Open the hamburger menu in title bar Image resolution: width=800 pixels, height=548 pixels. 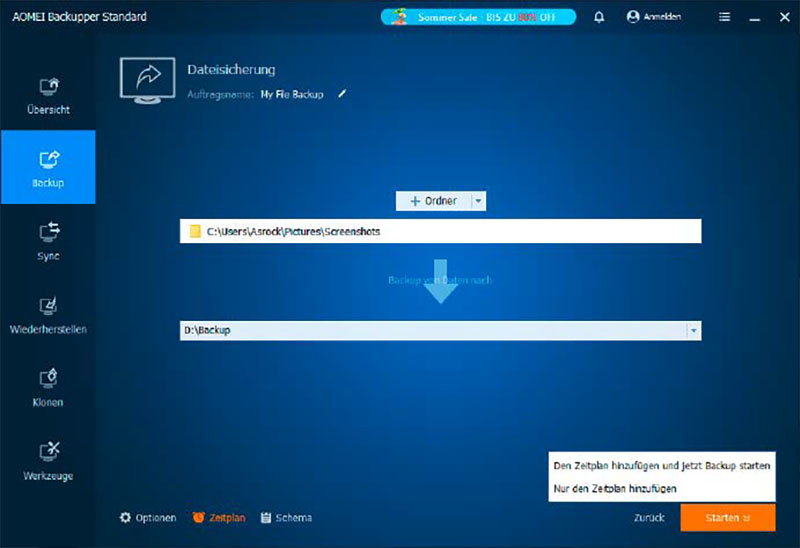tap(724, 17)
